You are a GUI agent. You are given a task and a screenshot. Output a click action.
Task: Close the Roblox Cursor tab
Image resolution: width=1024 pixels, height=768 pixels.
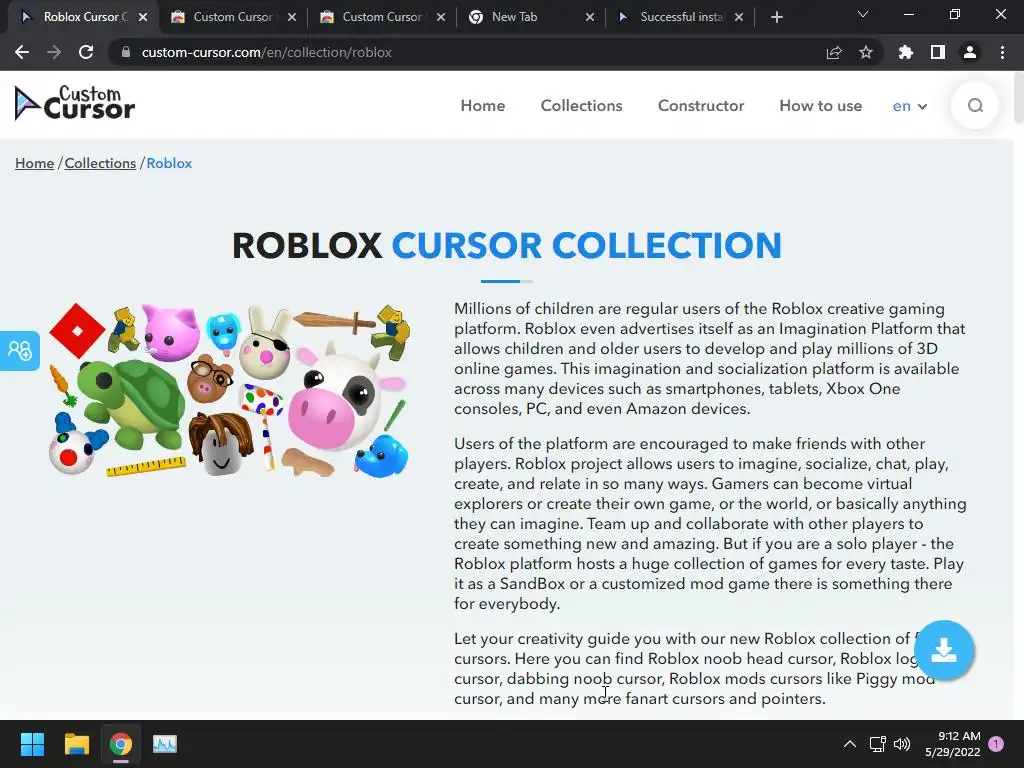click(143, 17)
